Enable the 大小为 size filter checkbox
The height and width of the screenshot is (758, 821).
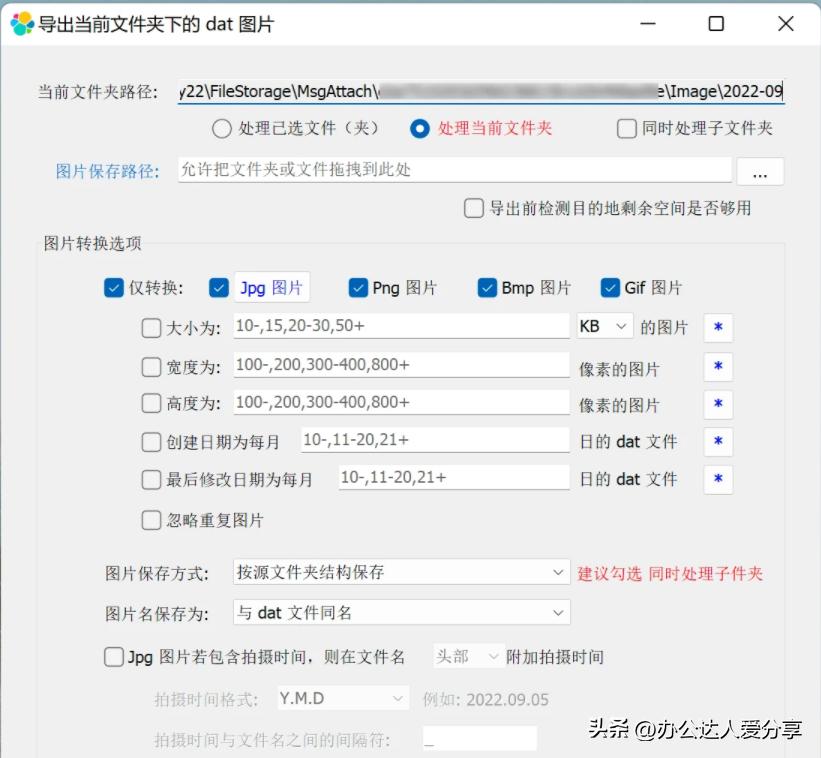coord(152,328)
